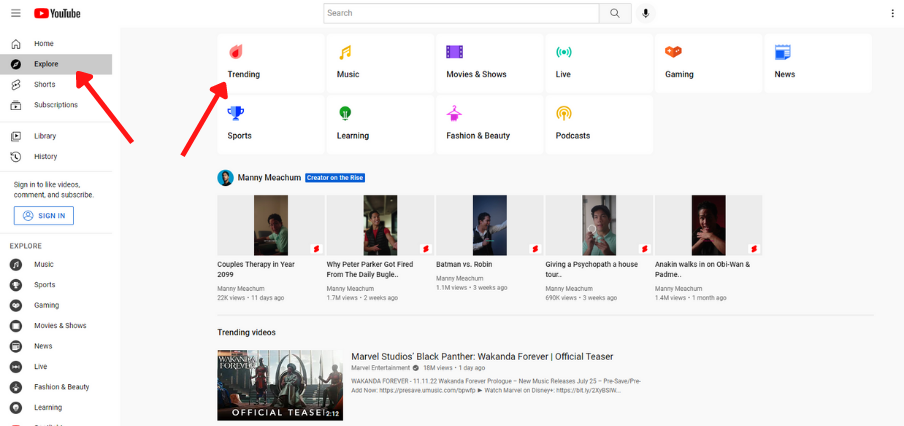Open the Trending category card

point(271,63)
